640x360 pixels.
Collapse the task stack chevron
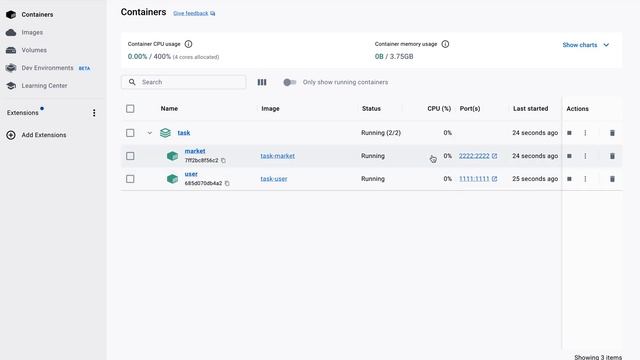[150, 133]
